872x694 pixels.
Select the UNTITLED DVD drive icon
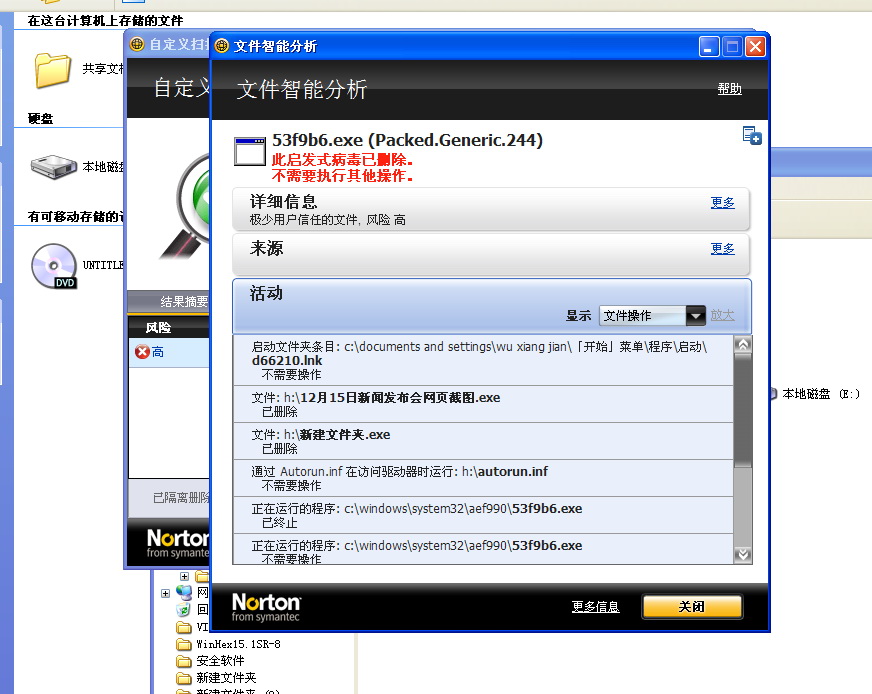pos(54,266)
